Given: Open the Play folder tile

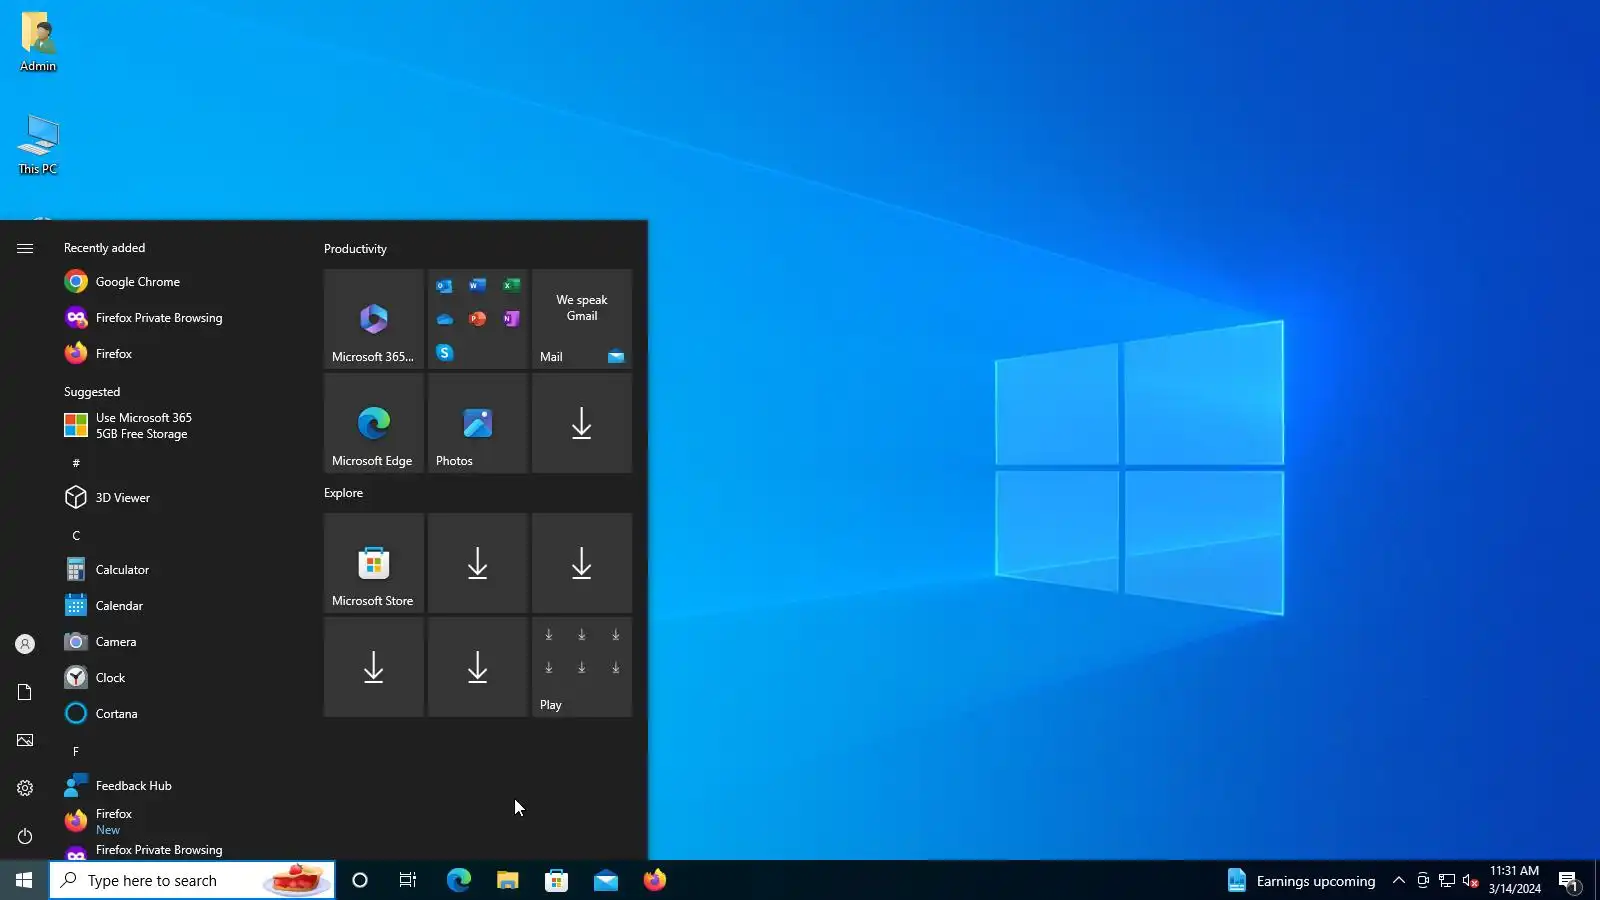Looking at the screenshot, I should (582, 667).
